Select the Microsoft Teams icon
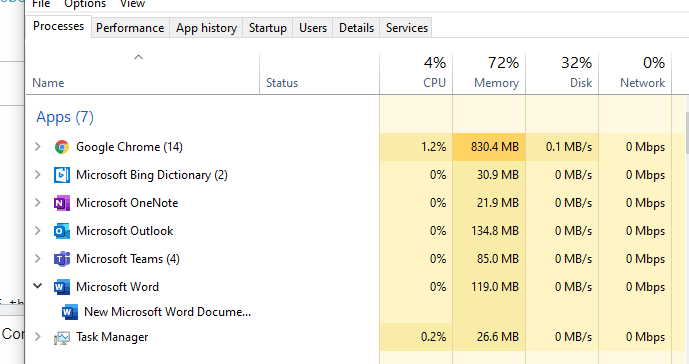 tap(62, 259)
